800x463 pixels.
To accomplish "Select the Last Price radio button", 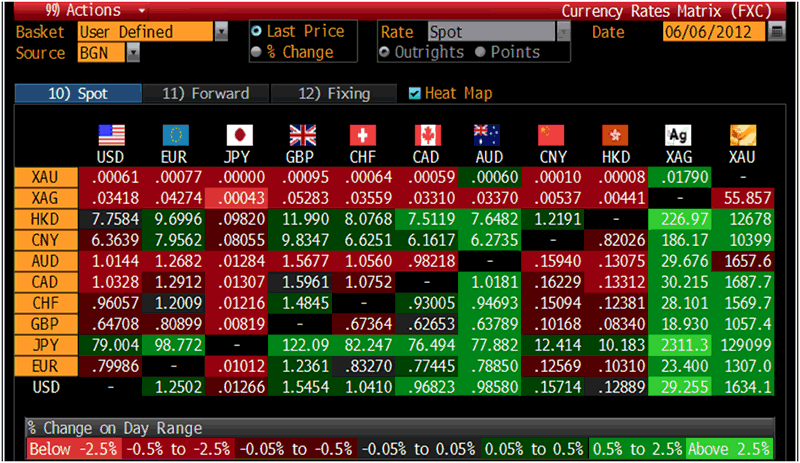I will pos(256,32).
